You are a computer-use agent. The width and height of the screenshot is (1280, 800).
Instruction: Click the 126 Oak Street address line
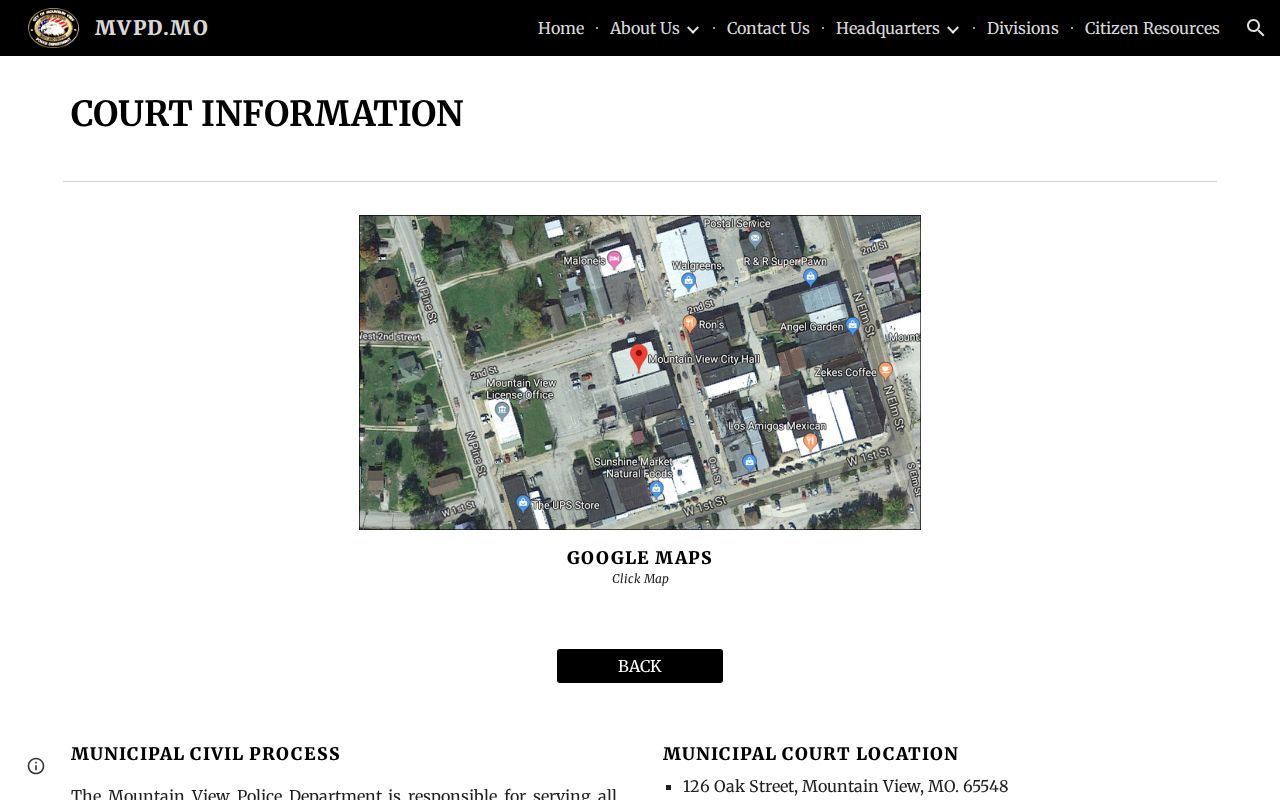tap(846, 787)
